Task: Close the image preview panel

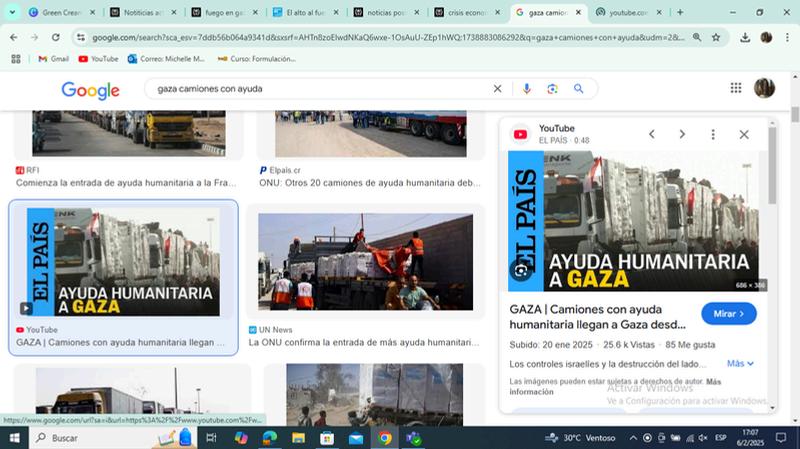Action: tap(744, 134)
